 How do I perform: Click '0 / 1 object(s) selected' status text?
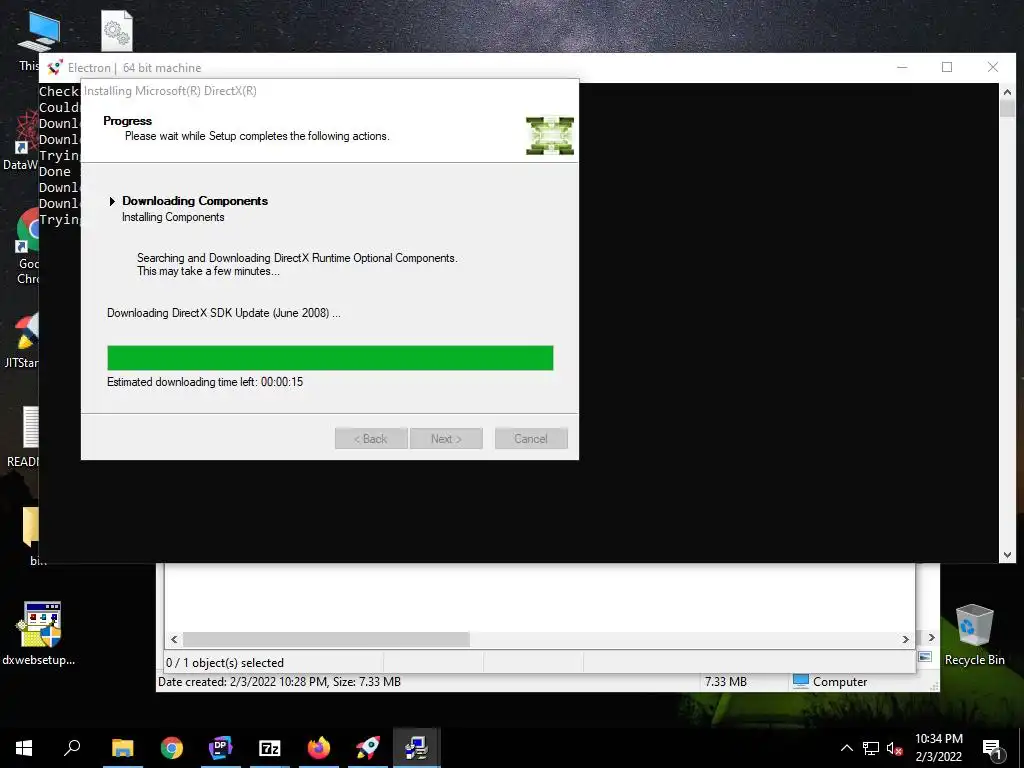(225, 662)
